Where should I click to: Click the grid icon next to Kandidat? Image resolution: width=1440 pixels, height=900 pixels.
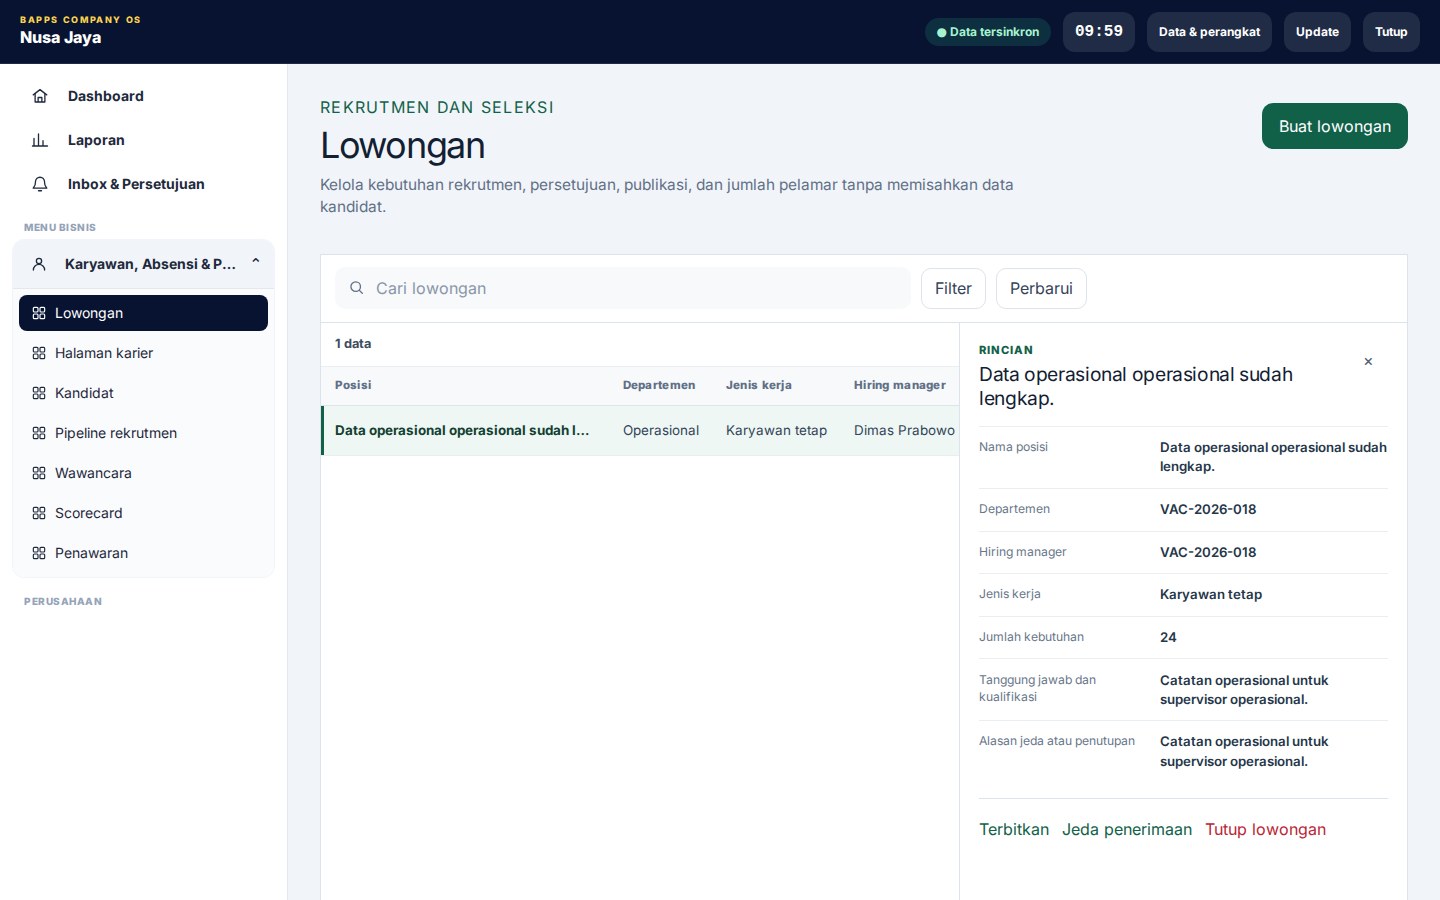[x=39, y=393]
